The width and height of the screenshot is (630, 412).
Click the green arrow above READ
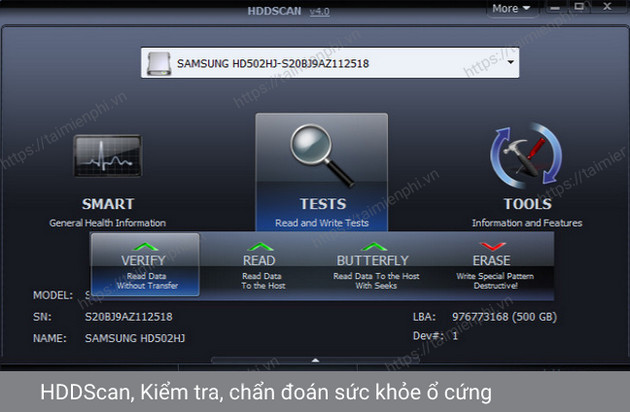click(x=260, y=246)
